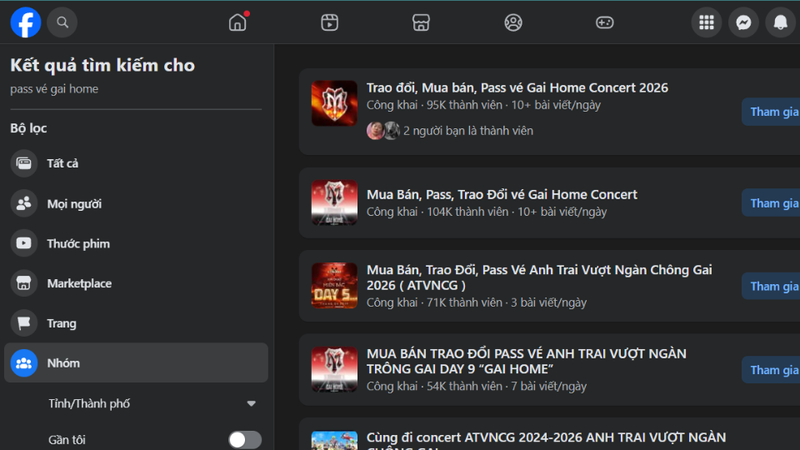Toggle the Gần tôi switch

pos(245,440)
